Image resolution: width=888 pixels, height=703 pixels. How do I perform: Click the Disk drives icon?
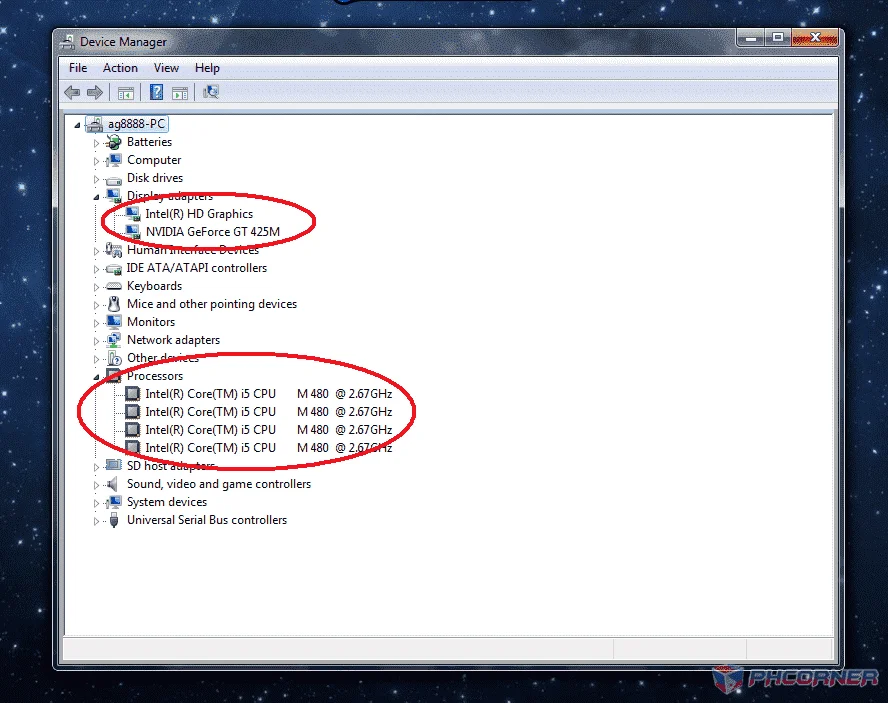click(x=113, y=179)
